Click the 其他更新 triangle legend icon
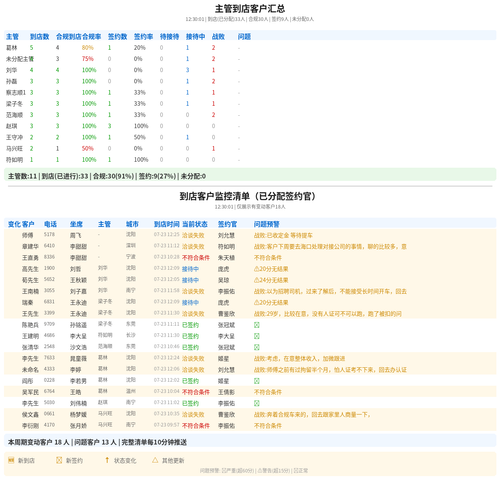The image size is (500, 493). tap(155, 460)
